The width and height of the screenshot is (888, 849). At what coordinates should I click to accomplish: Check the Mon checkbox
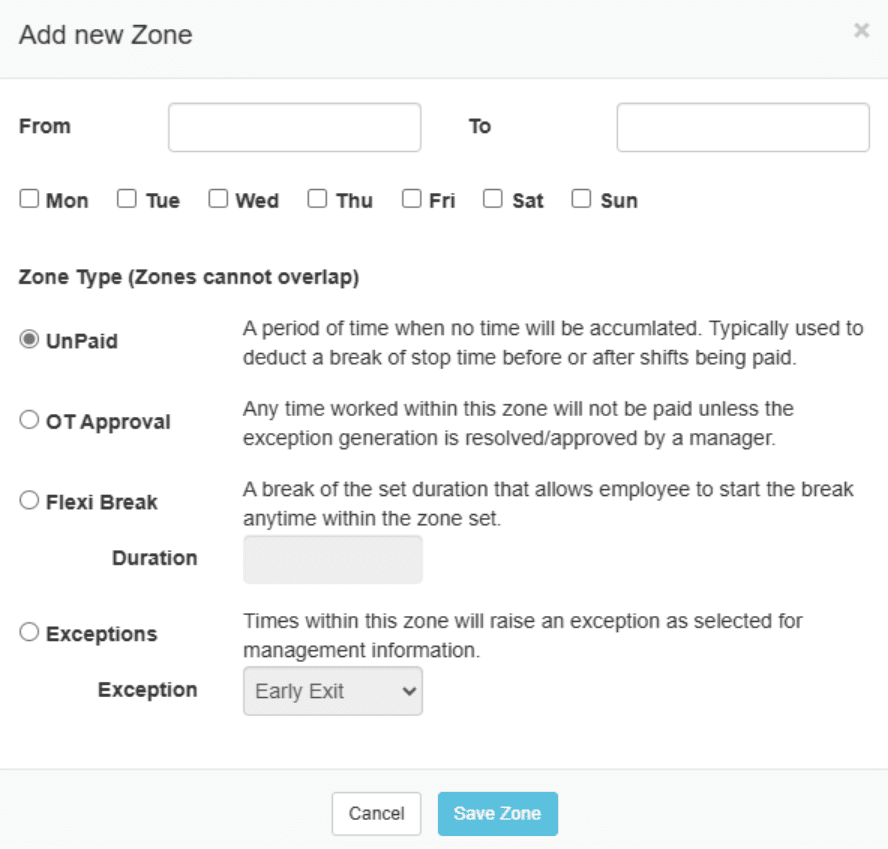[29, 199]
